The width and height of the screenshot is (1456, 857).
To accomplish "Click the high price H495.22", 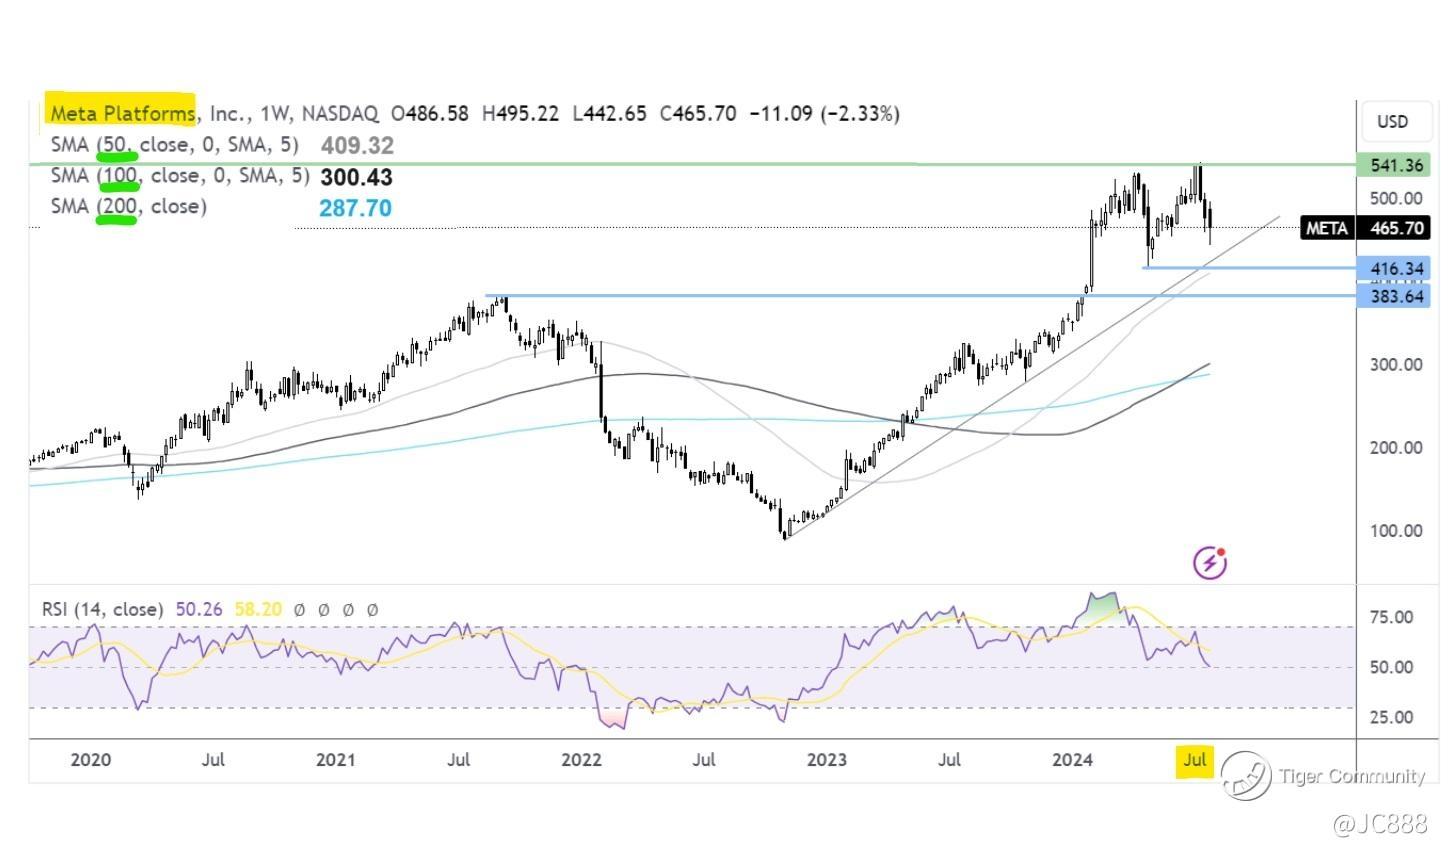I will tap(520, 113).
